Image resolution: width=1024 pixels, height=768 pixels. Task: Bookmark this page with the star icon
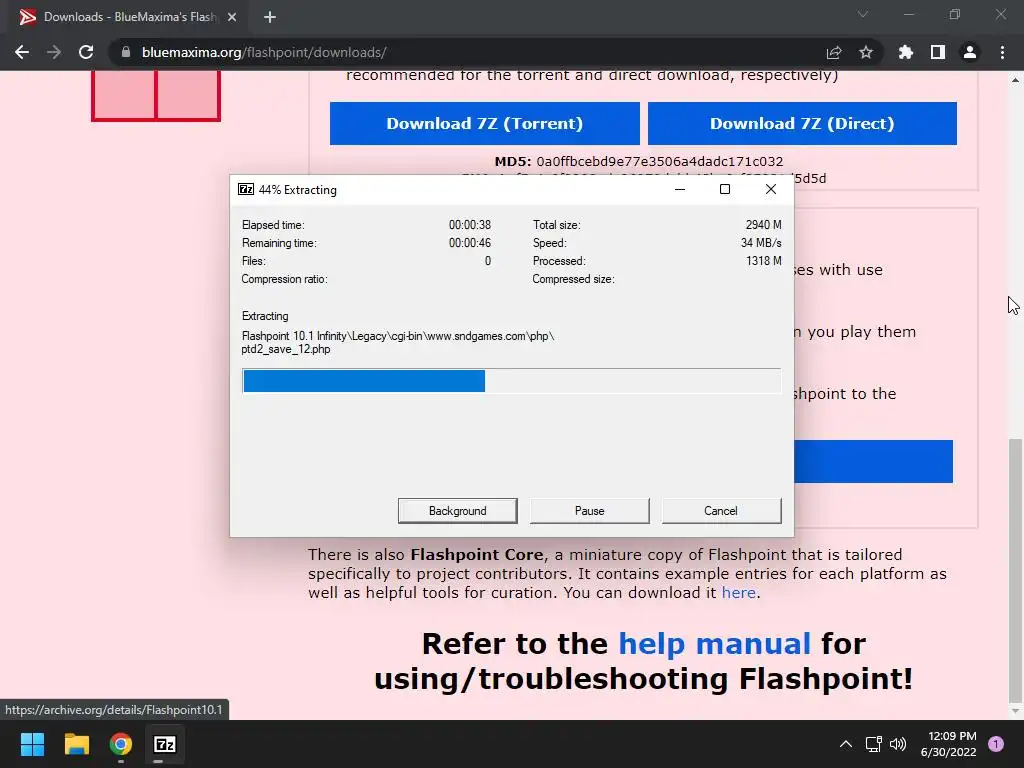click(x=866, y=52)
